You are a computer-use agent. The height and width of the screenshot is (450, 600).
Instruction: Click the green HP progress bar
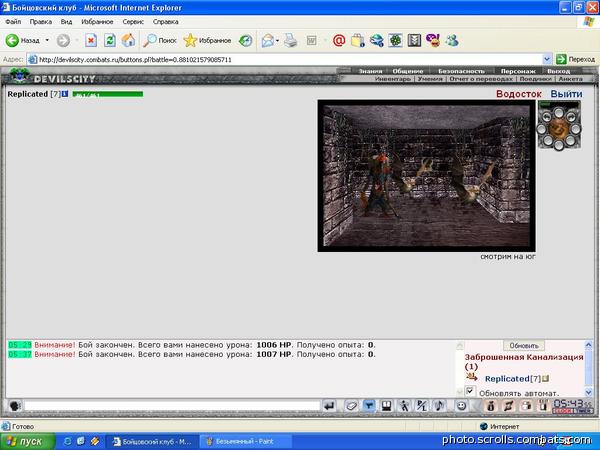click(108, 94)
